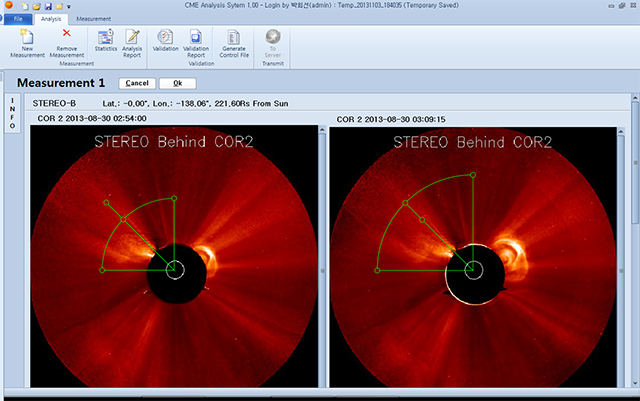Image resolution: width=640 pixels, height=401 pixels.
Task: Click main panel scrollbar down arrow
Action: pos(635,383)
